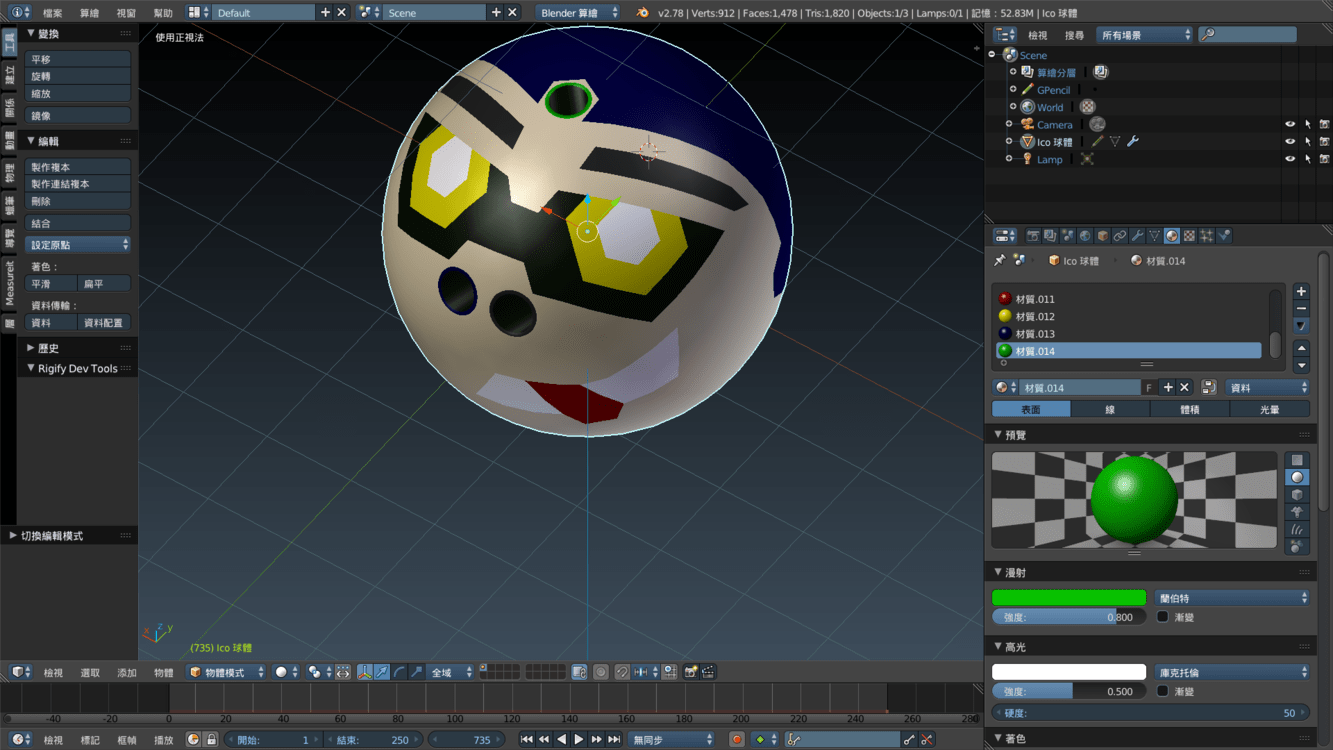1333x750 pixels.
Task: Open the World properties globe tab
Action: click(1085, 236)
